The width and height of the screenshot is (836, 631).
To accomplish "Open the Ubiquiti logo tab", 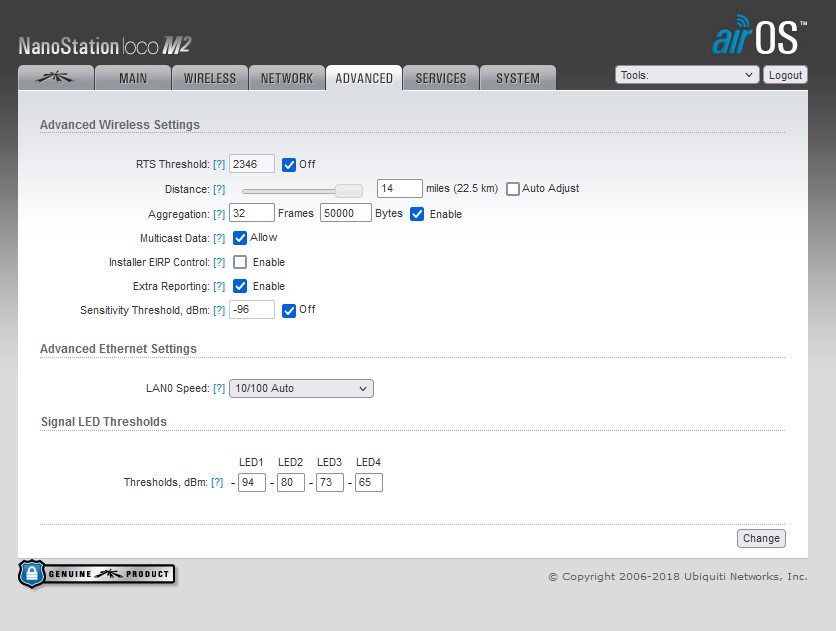I will pyautogui.click(x=56, y=78).
